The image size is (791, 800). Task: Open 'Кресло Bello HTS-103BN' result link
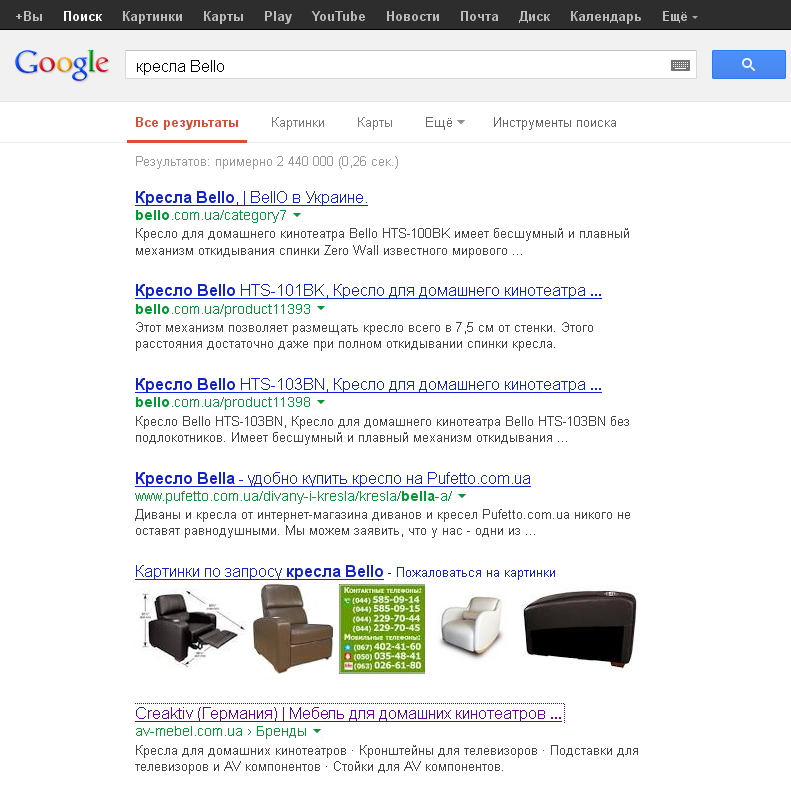[368, 384]
